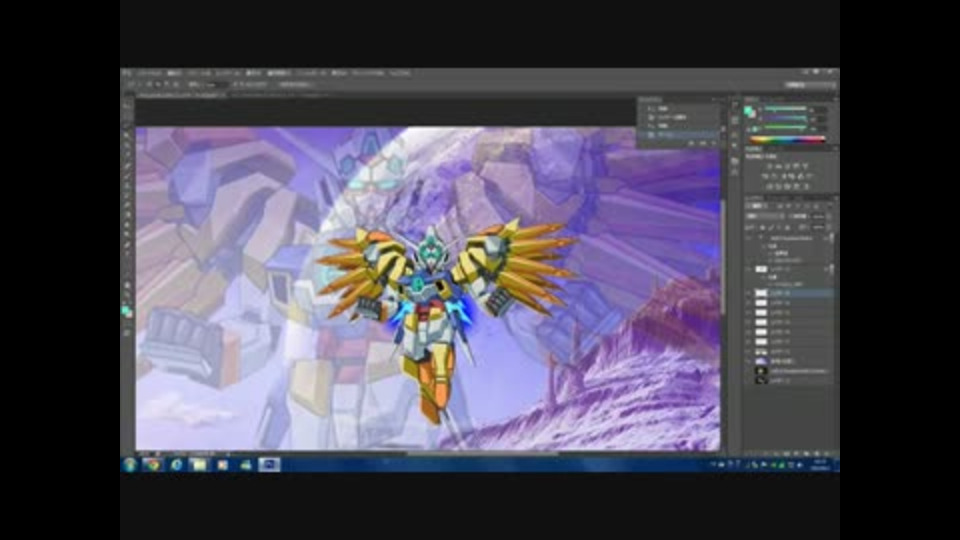Click the Refine Edge button in options bar
This screenshot has width=960, height=540.
[294, 84]
